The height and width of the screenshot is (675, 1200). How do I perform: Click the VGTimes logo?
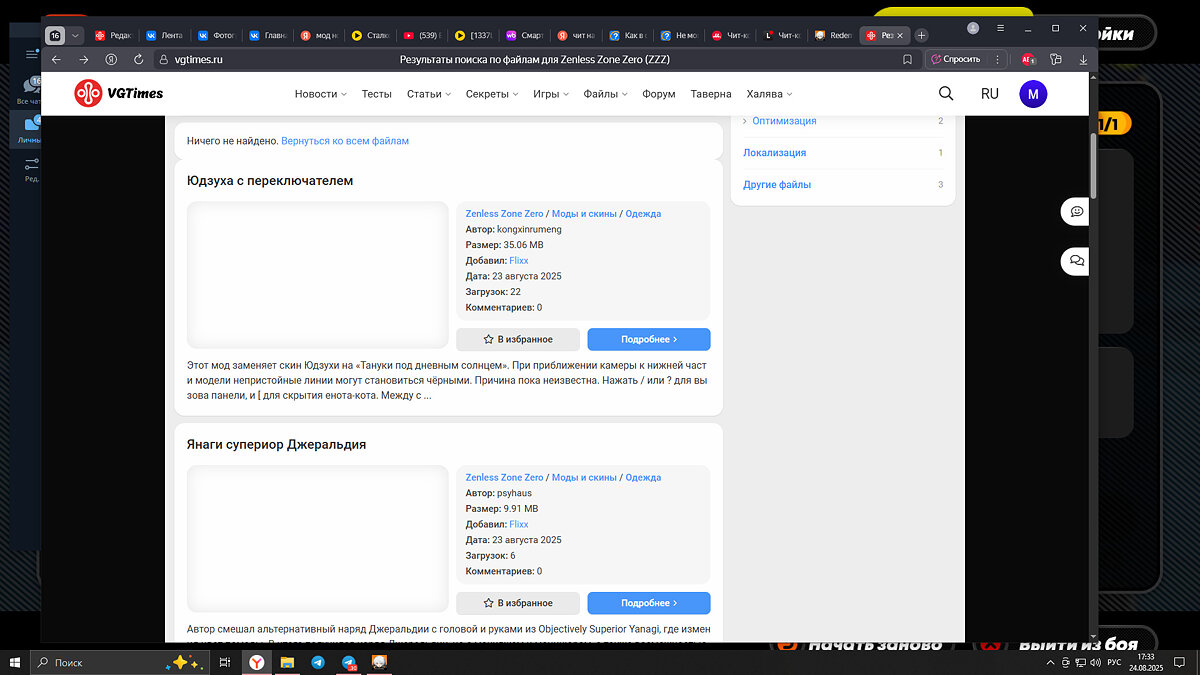(x=118, y=94)
